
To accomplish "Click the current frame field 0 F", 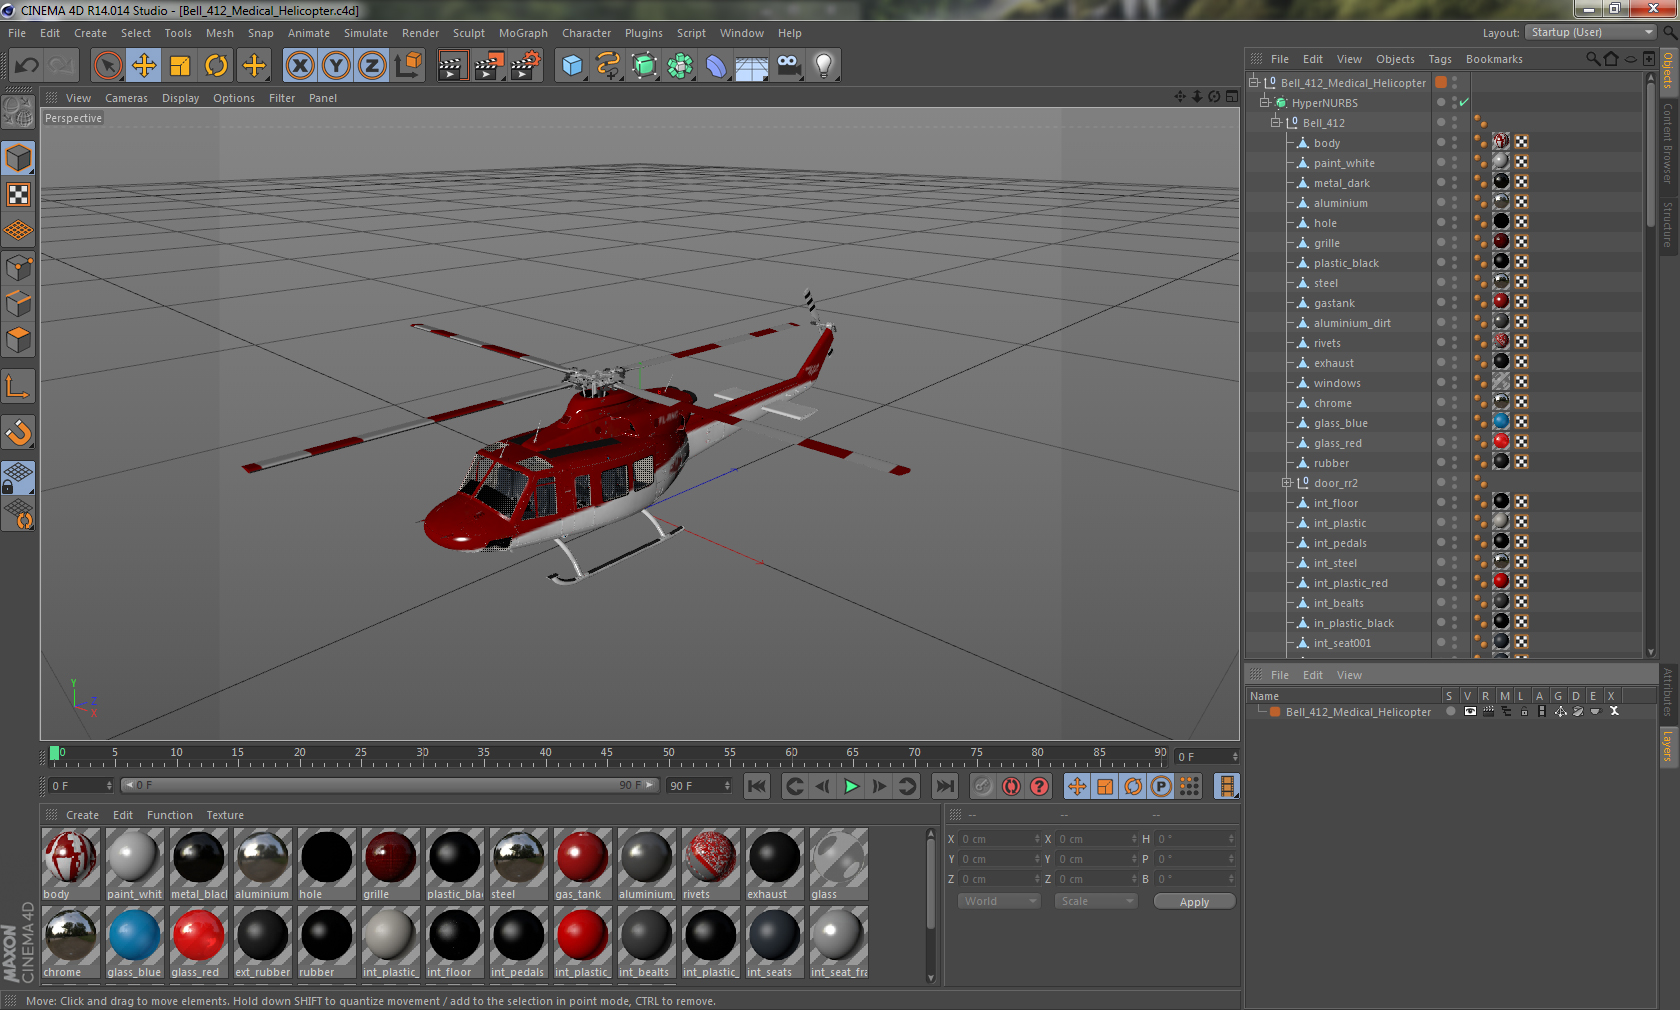I will 81,786.
